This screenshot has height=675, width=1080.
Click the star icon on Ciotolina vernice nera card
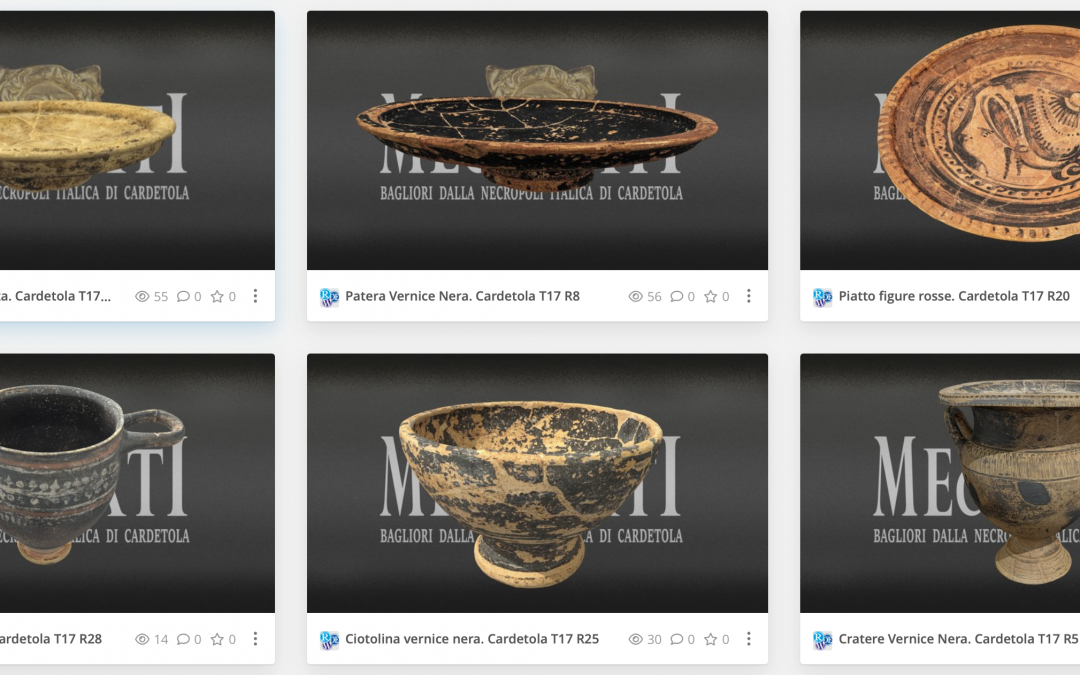(710, 639)
